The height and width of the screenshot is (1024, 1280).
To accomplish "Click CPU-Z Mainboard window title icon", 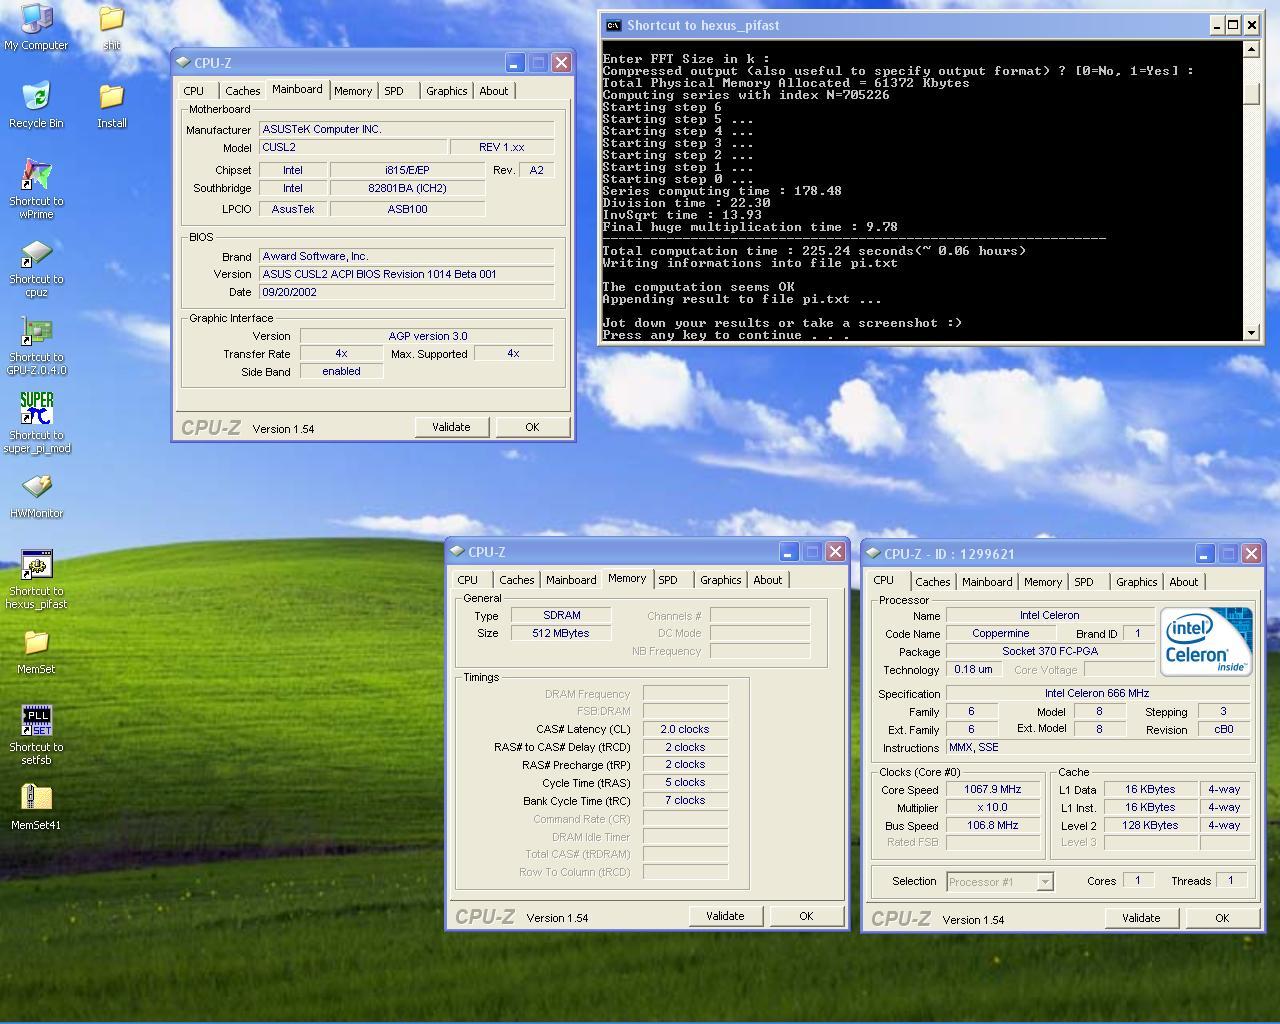I will pyautogui.click(x=184, y=62).
